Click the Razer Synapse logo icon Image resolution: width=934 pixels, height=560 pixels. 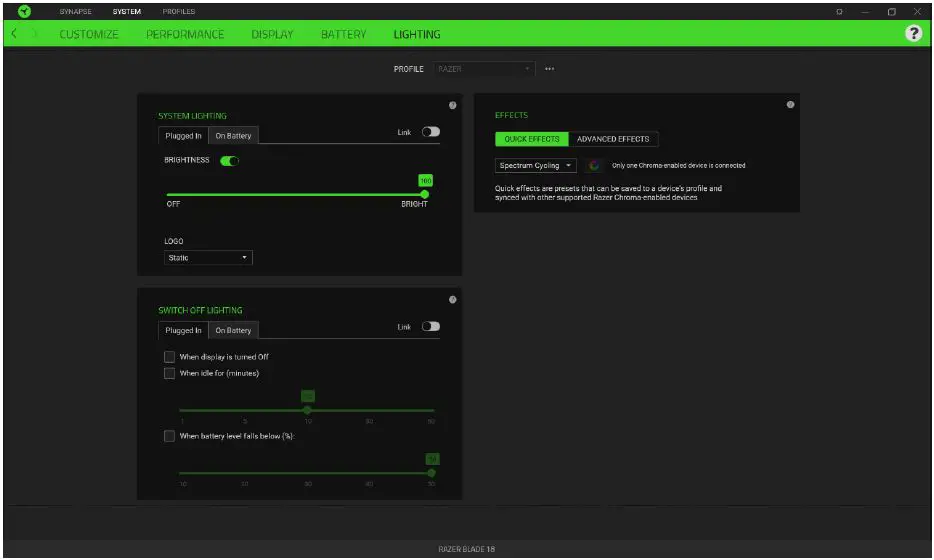click(x=24, y=11)
